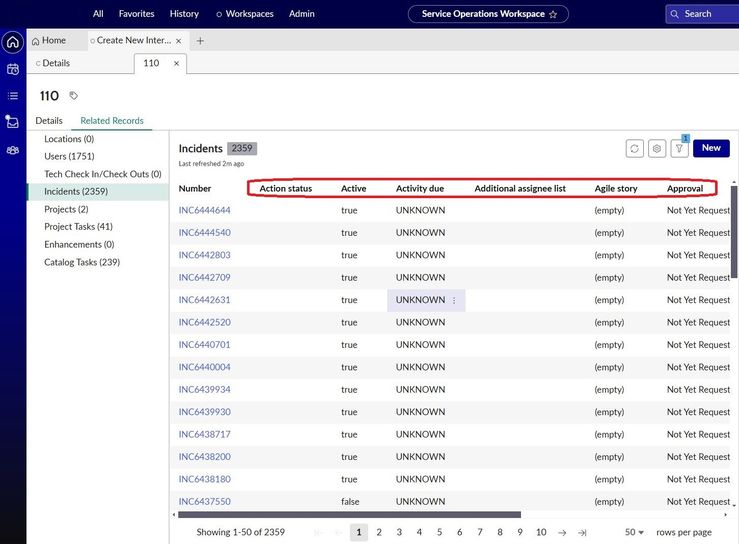
Task: Select Incidents (2359) related list
Action: tap(98, 191)
